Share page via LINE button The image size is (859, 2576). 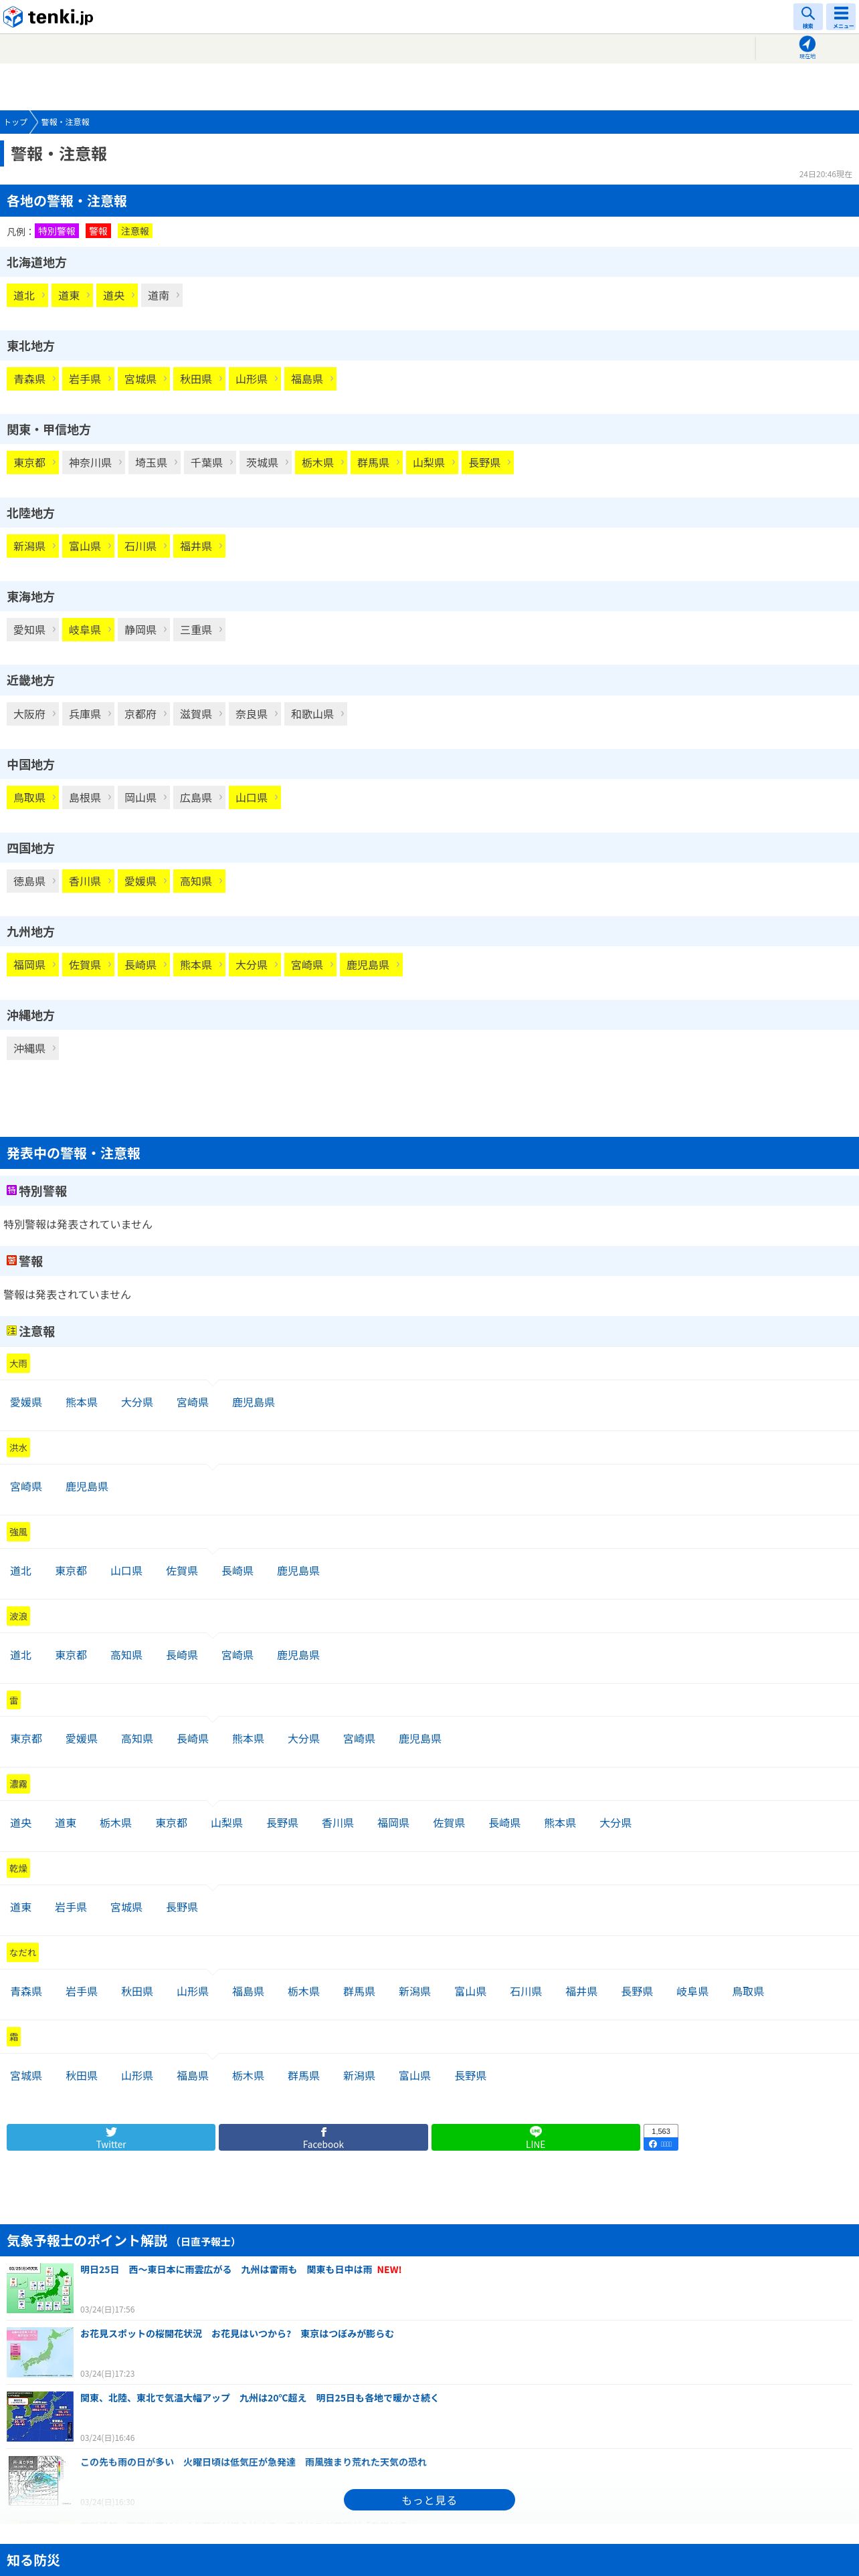tap(535, 2137)
